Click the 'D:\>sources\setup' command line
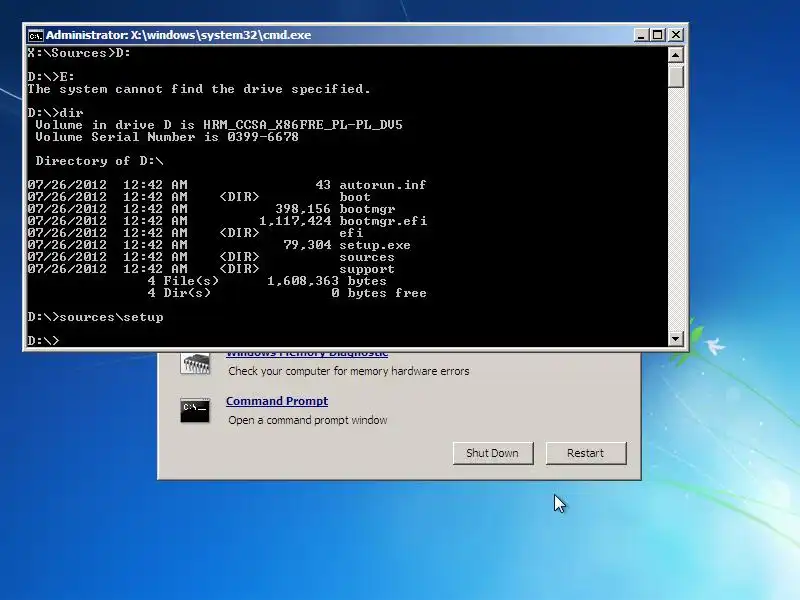The width and height of the screenshot is (800, 600). click(x=95, y=317)
